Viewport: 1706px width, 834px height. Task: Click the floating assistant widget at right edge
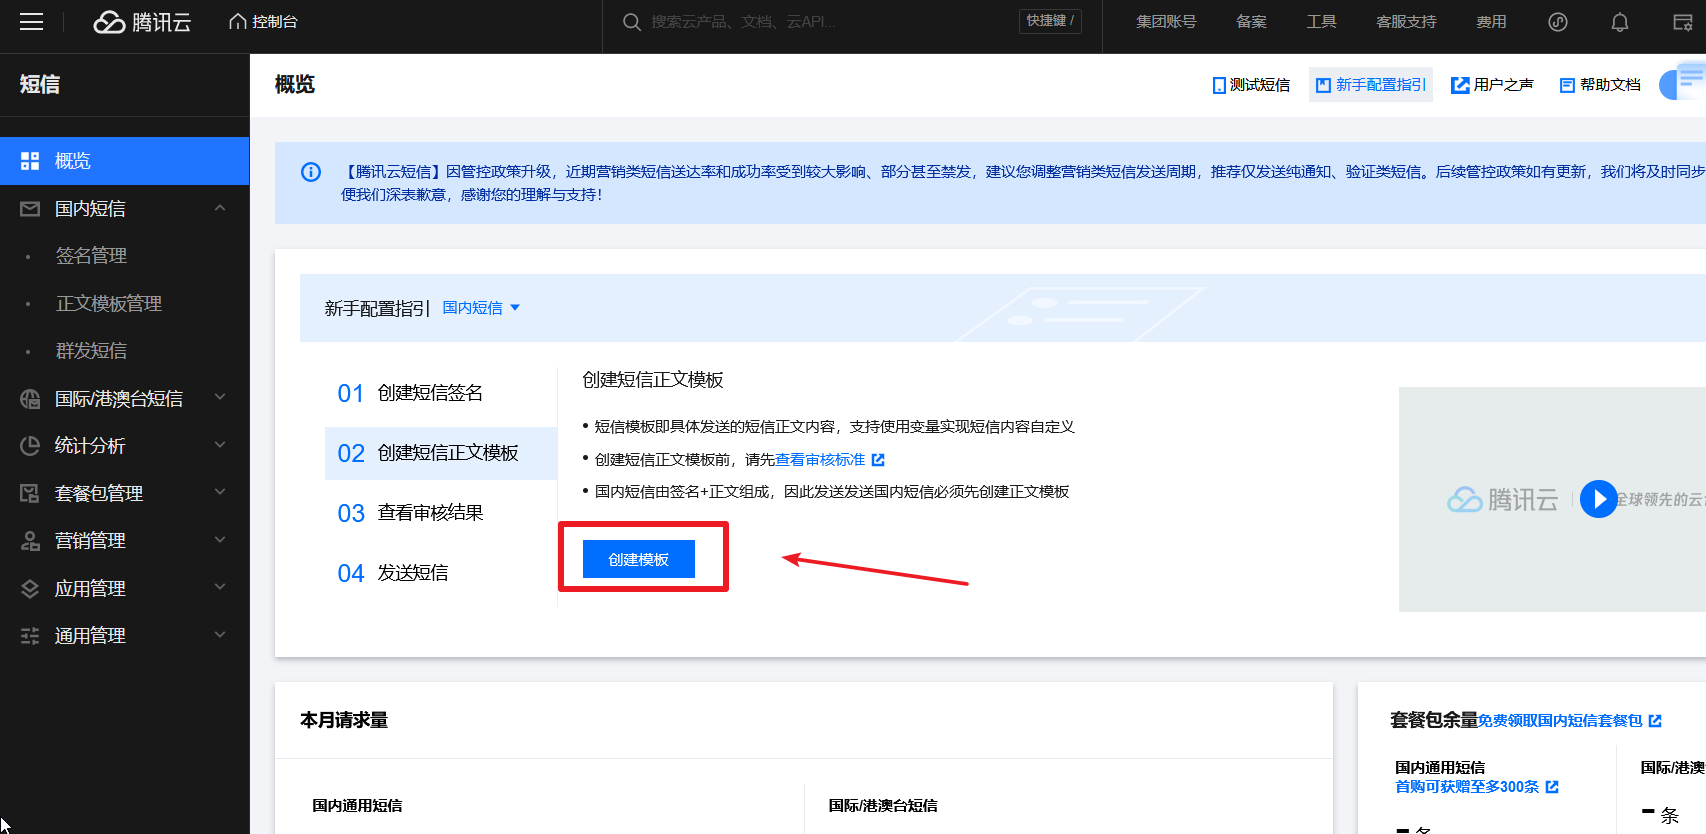[1684, 81]
